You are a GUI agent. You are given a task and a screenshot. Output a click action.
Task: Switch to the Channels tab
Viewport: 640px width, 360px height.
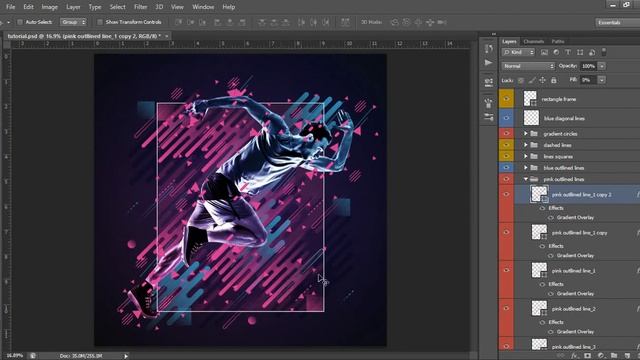point(533,41)
